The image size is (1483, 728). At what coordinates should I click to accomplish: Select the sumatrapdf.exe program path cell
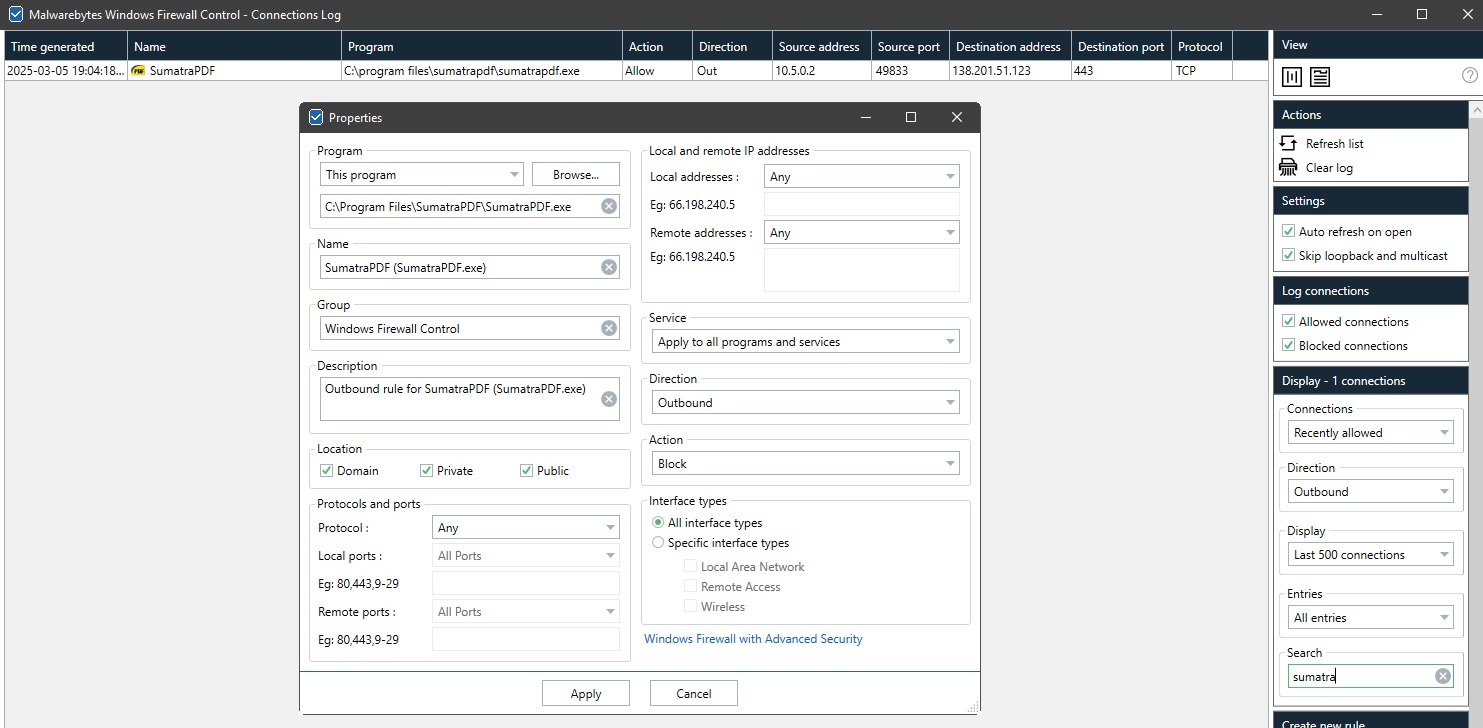(481, 71)
